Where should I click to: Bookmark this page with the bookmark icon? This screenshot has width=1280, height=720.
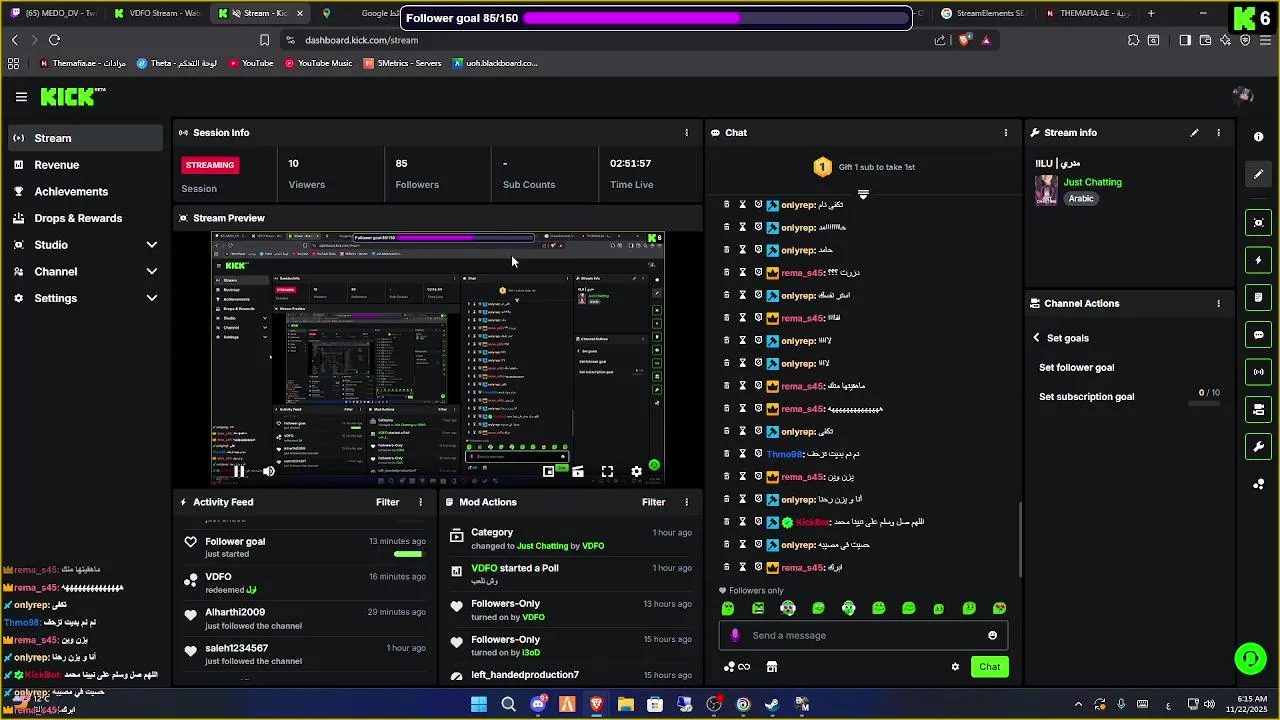coord(264,40)
